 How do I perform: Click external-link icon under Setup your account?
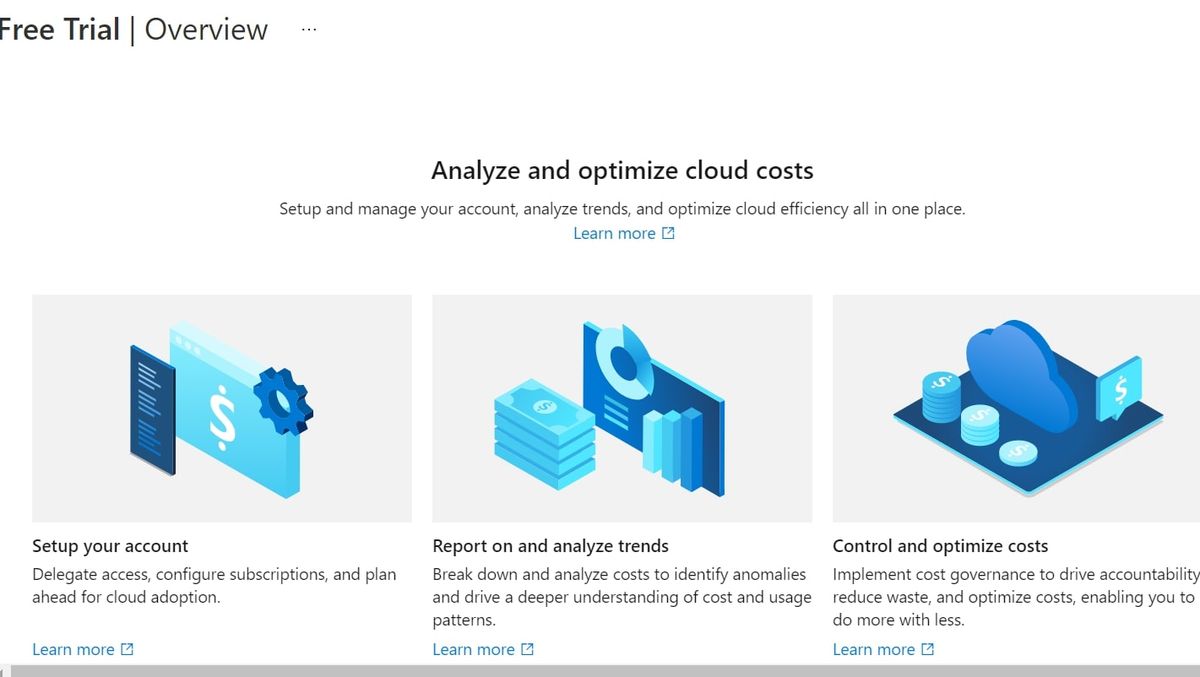tap(127, 649)
